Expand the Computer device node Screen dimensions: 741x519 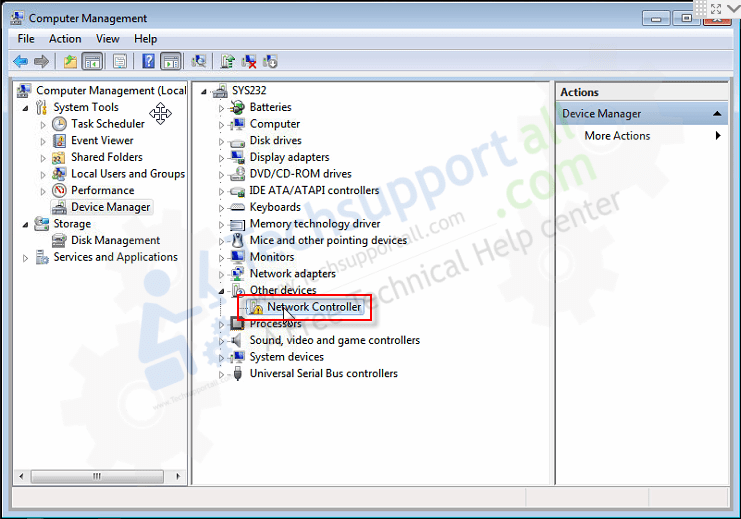(221, 125)
